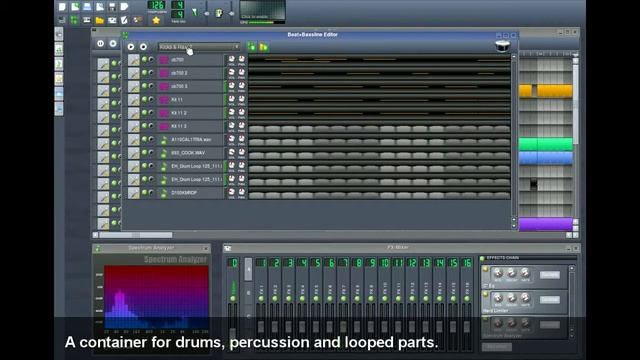Image resolution: width=640 pixels, height=360 pixels.
Task: Select the green clip in Song Editor
Action: click(x=545, y=144)
